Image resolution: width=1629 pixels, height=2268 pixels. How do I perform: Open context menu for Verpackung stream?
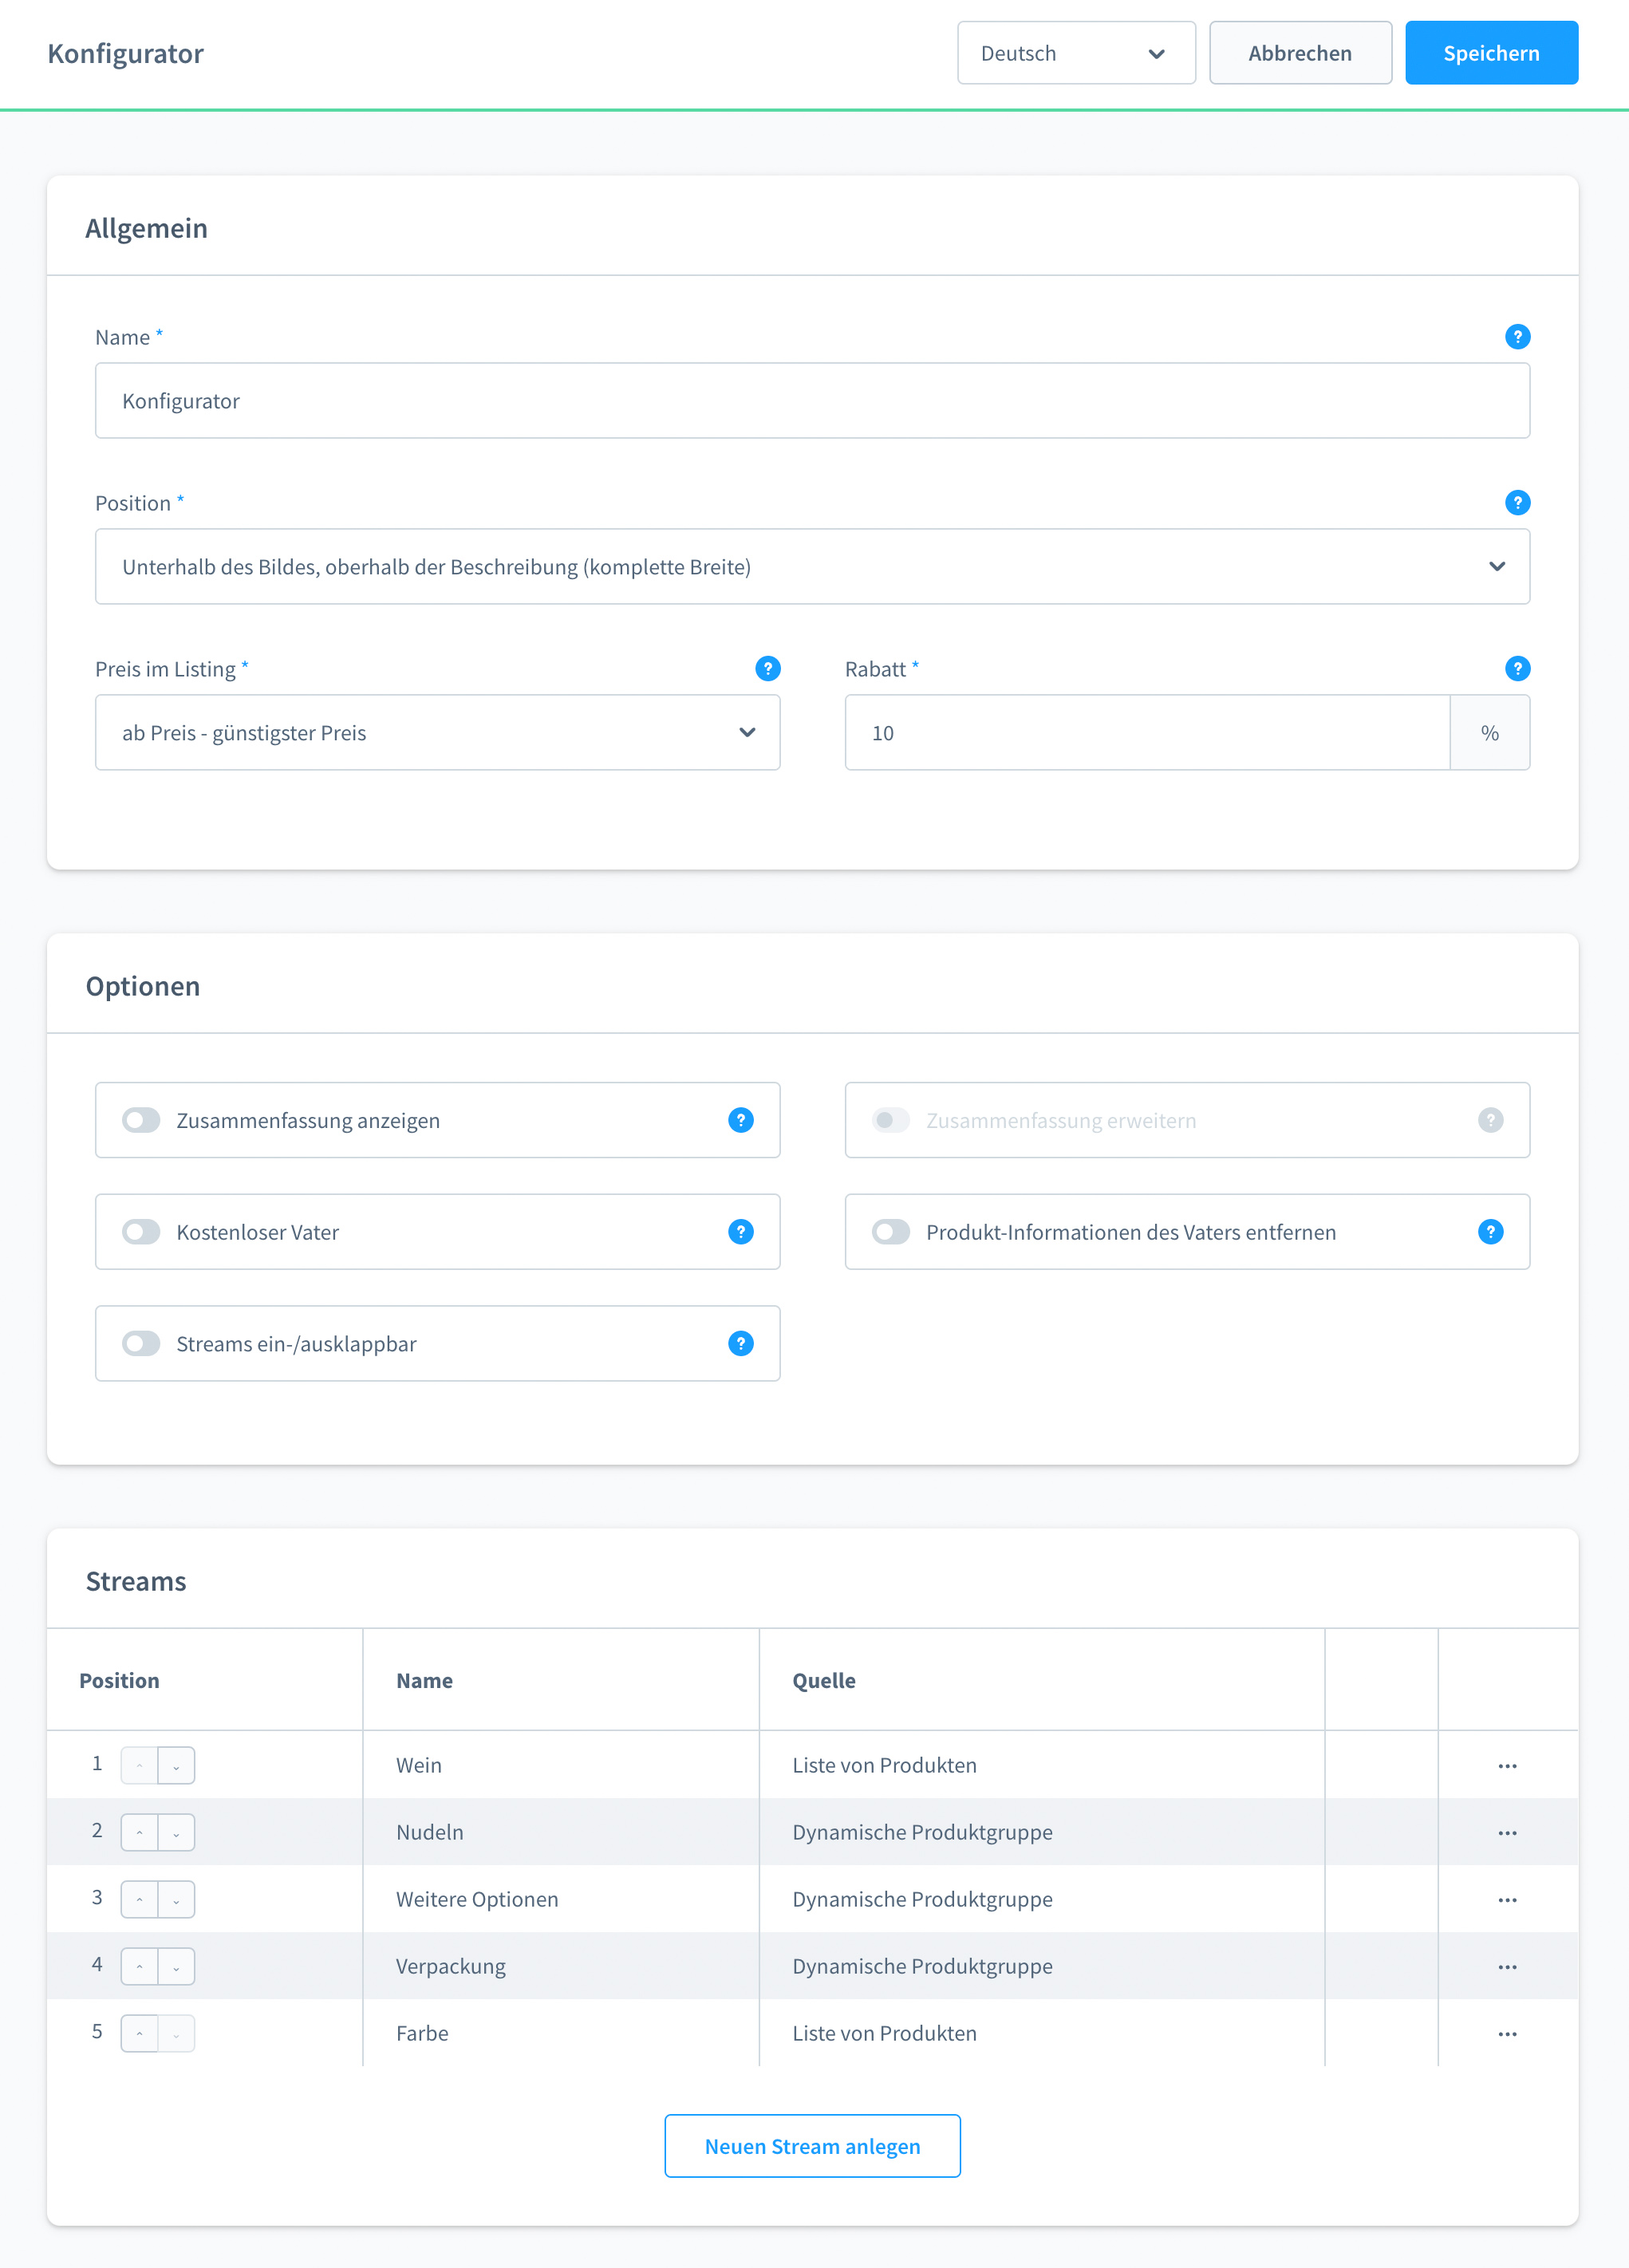1507,1967
